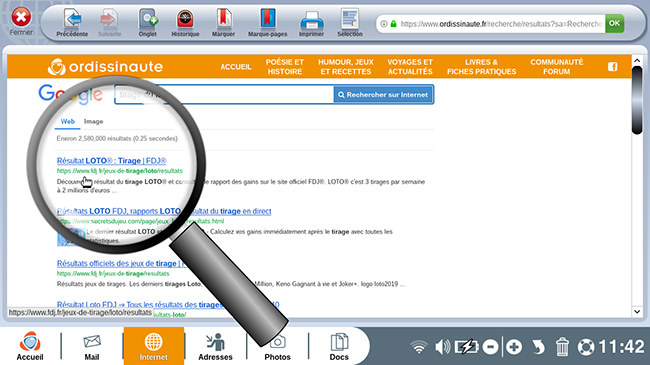Viewport: 650px width, 365px height.
Task: Select the Internet dock icon
Action: (x=153, y=346)
